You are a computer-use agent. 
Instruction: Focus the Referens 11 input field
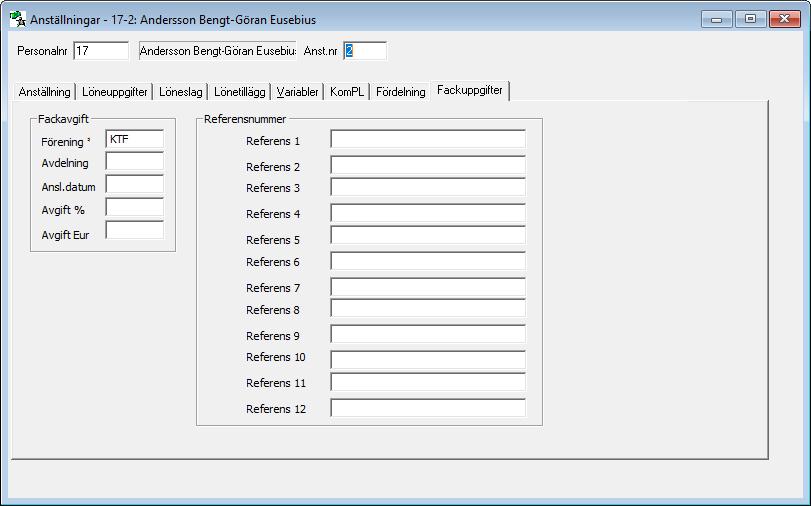428,382
